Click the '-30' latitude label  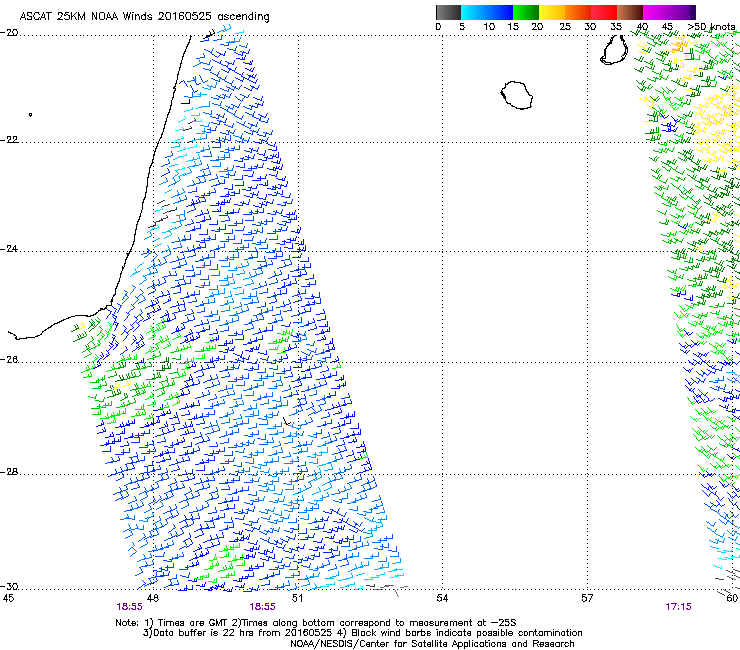[x=9, y=586]
